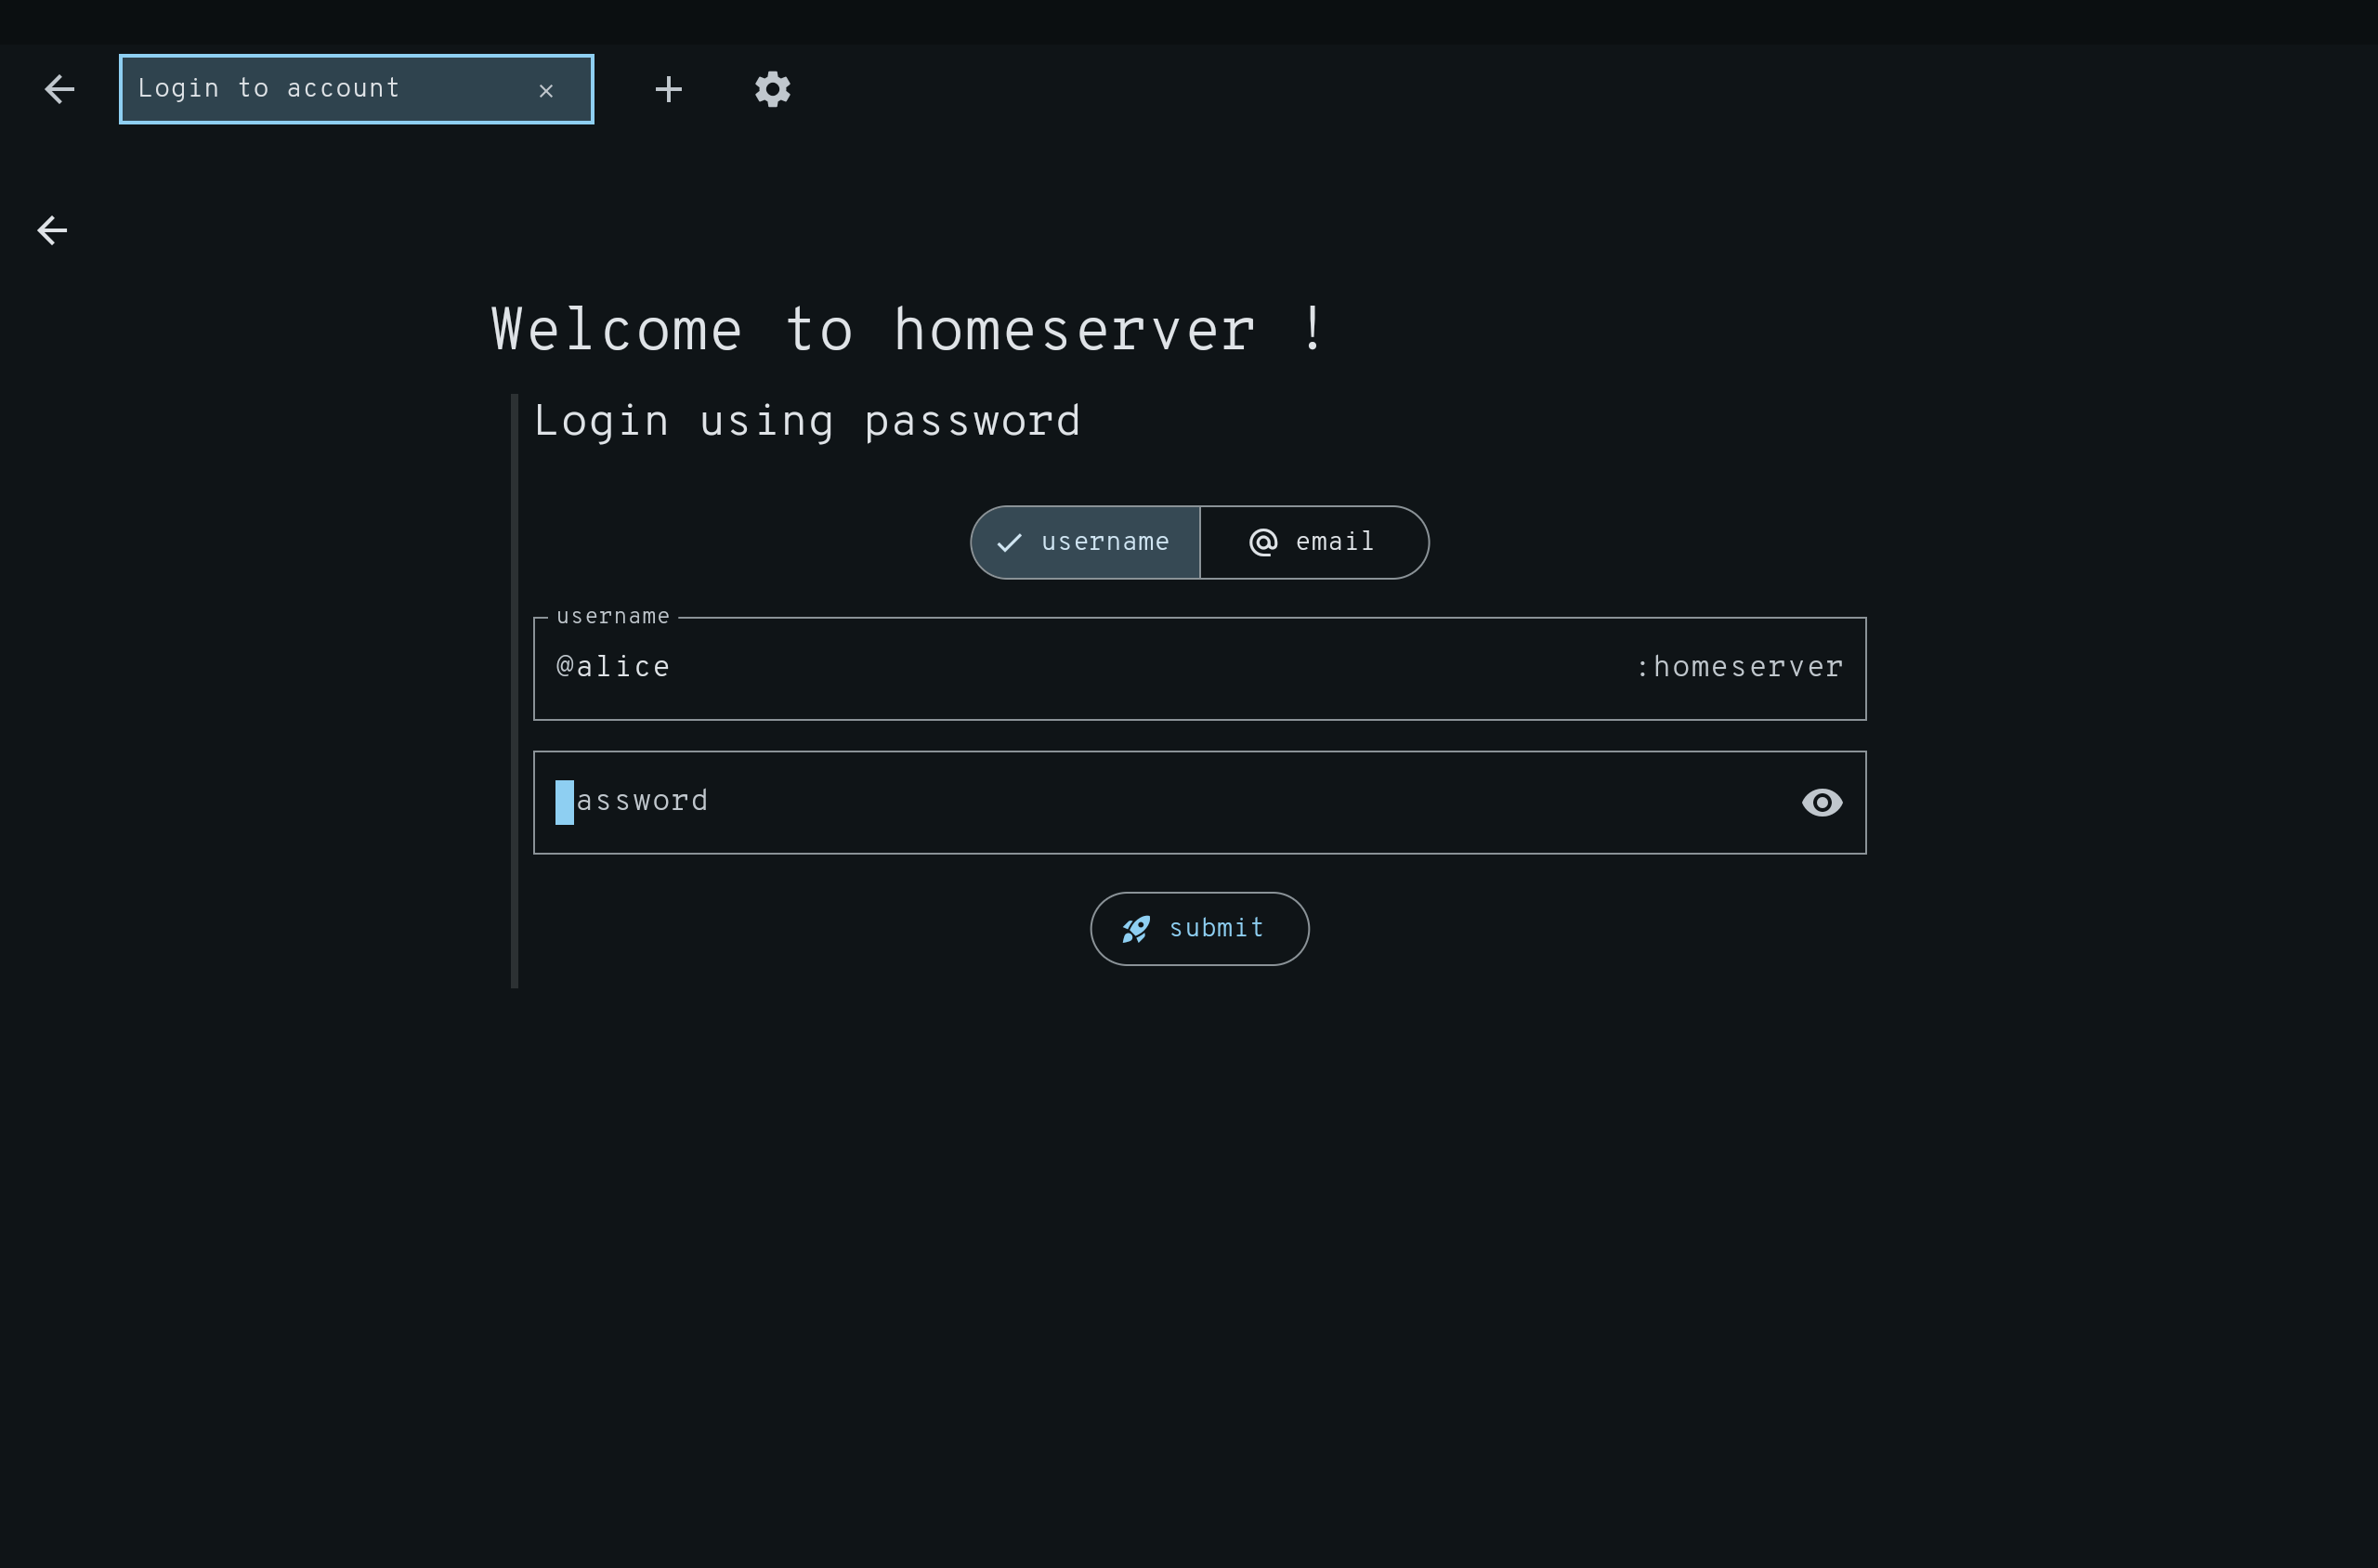Show password with the eye icon
This screenshot has height=1568, width=2378.
tap(1821, 803)
